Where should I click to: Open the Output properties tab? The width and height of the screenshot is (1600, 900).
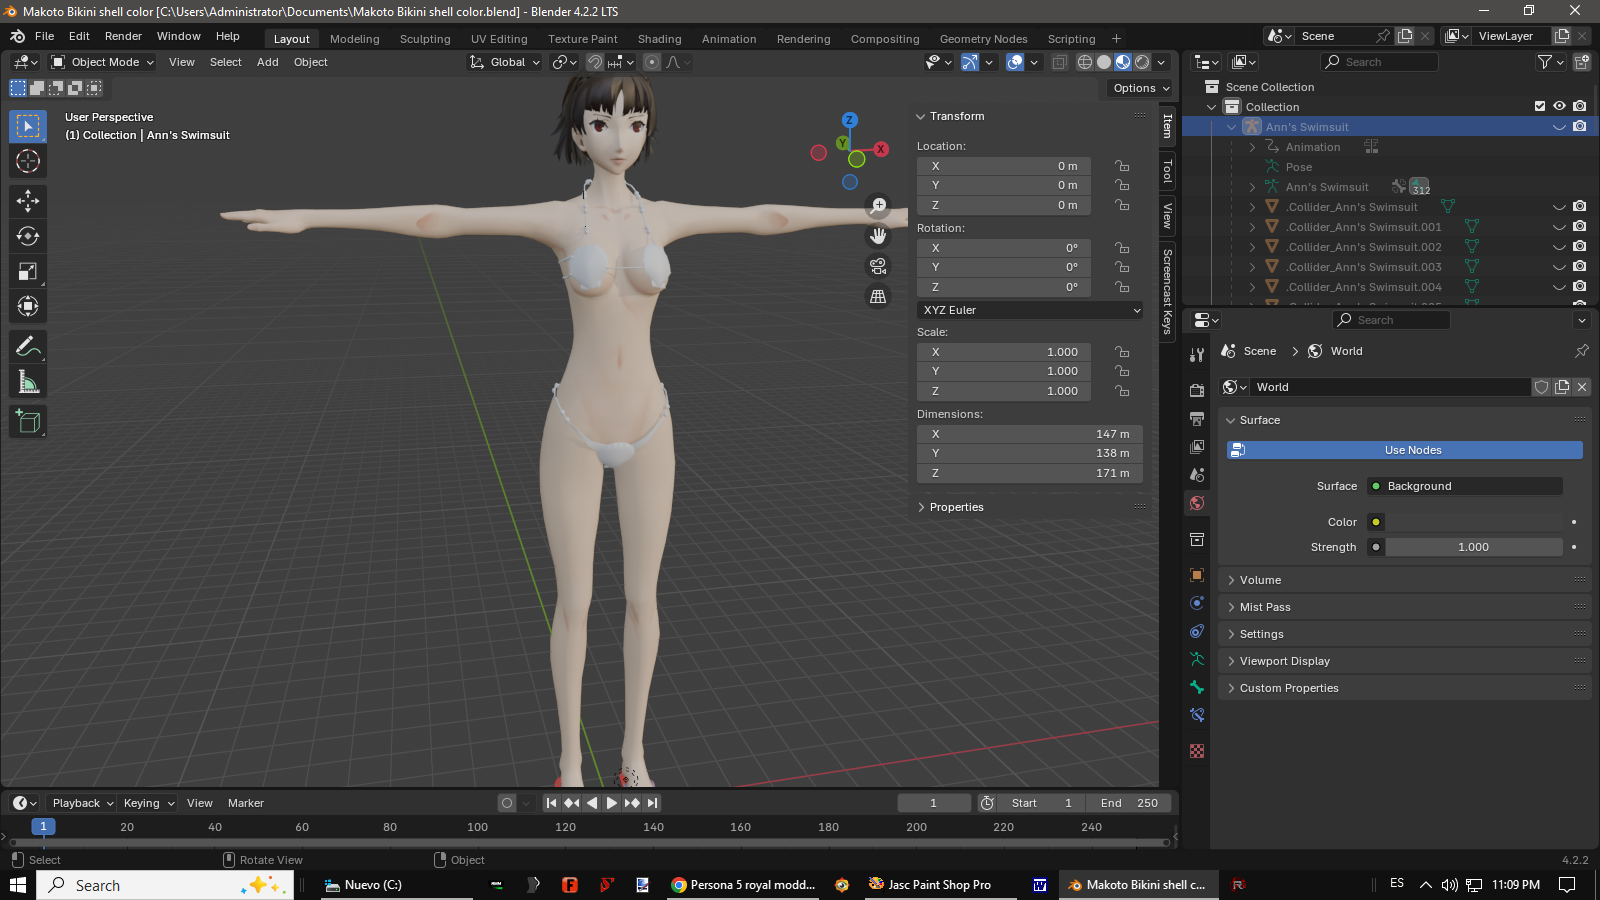pos(1197,418)
